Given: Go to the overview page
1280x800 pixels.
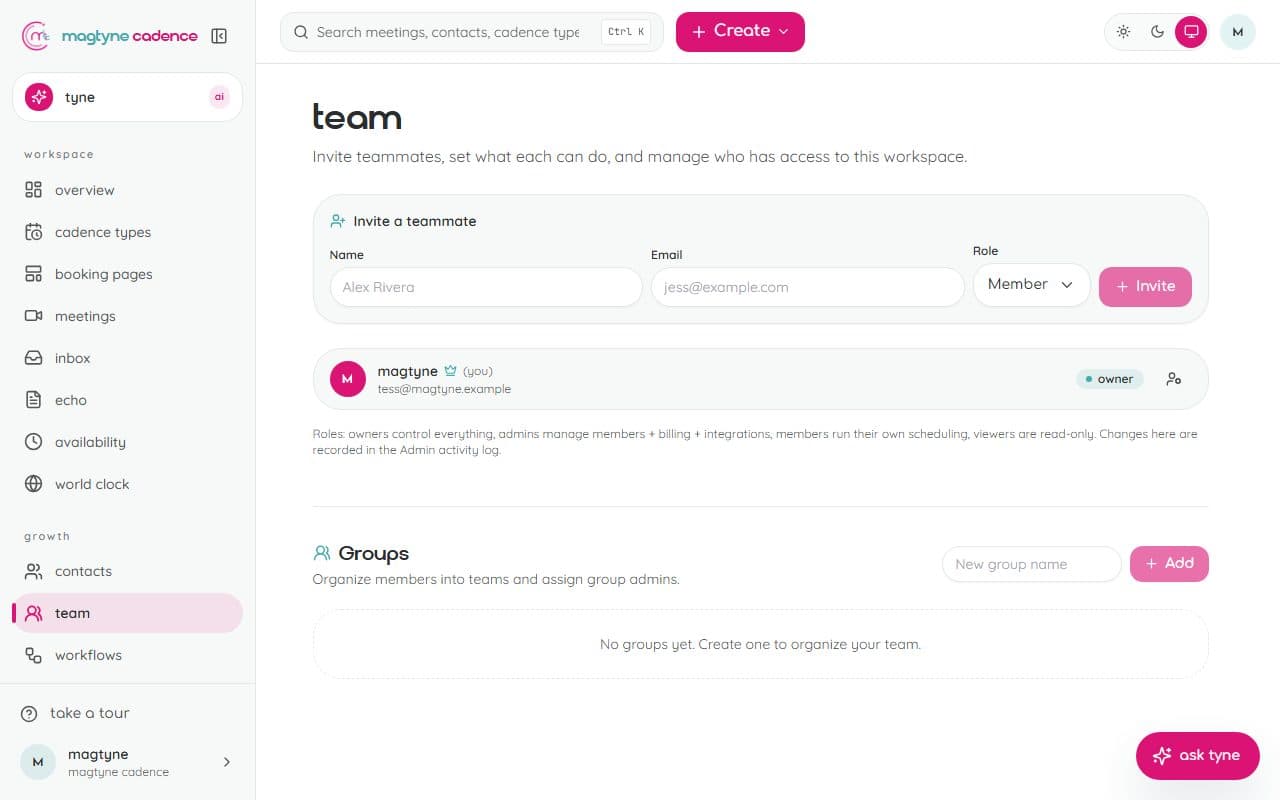Looking at the screenshot, I should click(127, 190).
